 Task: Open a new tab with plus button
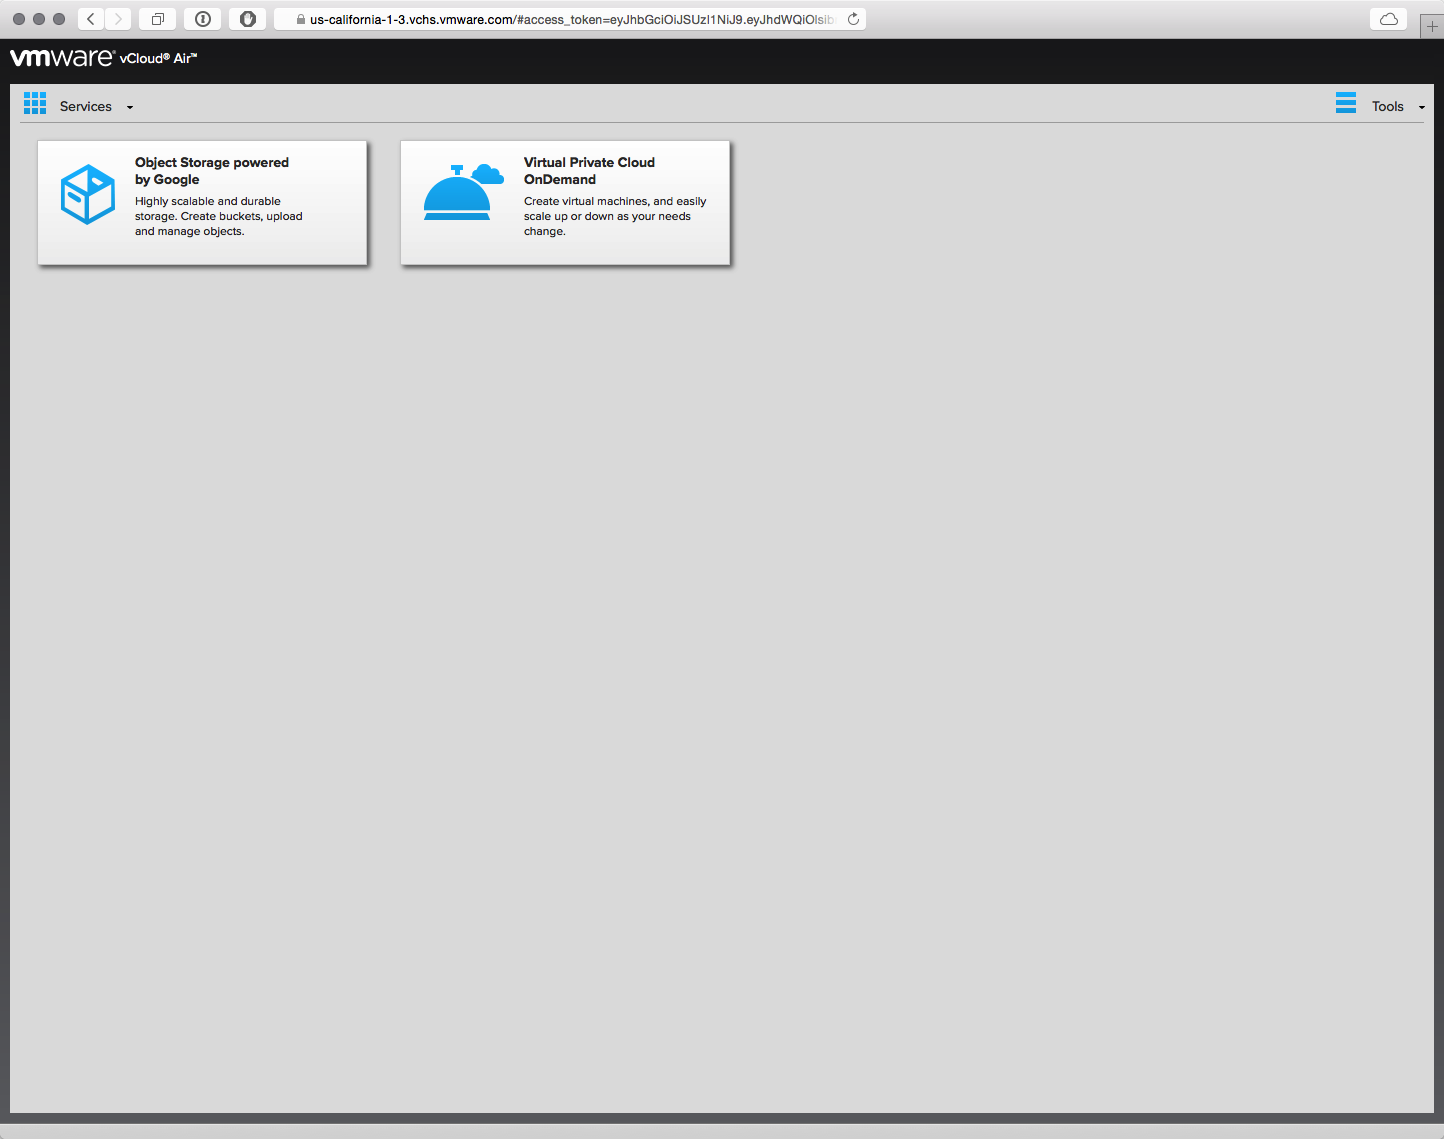pos(1432,27)
